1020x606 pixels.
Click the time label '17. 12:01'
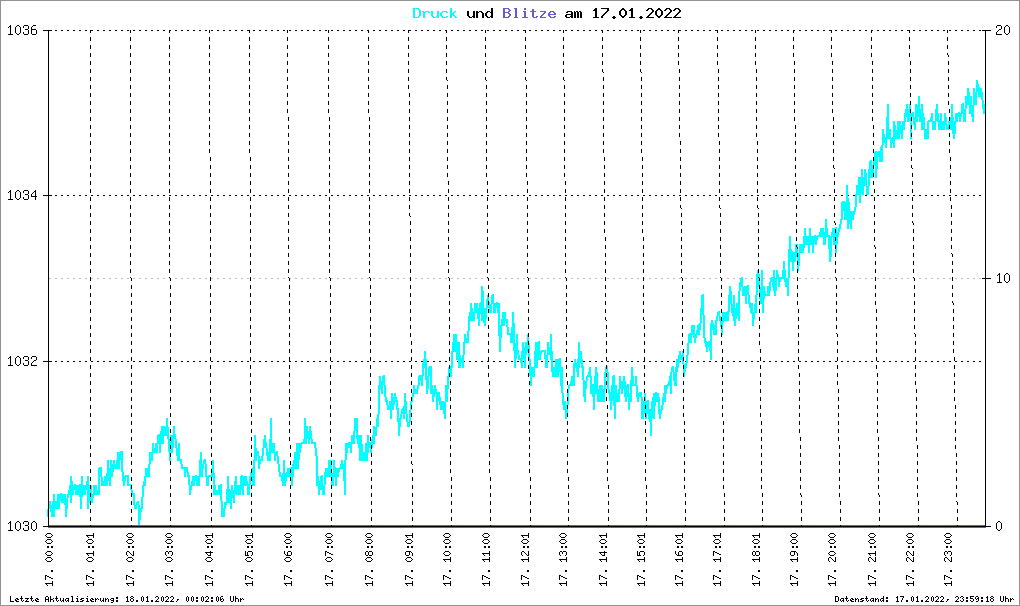click(x=526, y=560)
